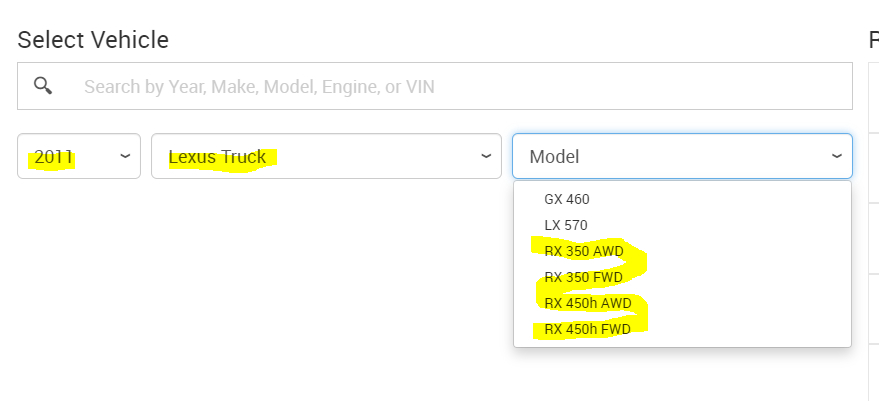Click the Select Vehicle heading
Viewport: 879px width, 401px height.
pos(93,40)
